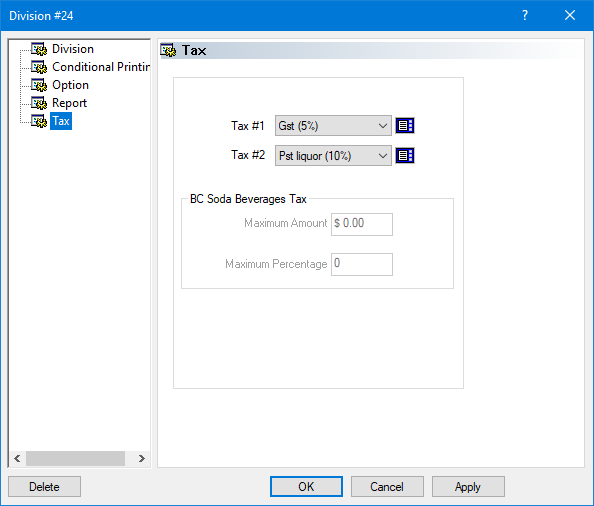
Task: Open the list editor beside Tax #1
Action: [405, 126]
